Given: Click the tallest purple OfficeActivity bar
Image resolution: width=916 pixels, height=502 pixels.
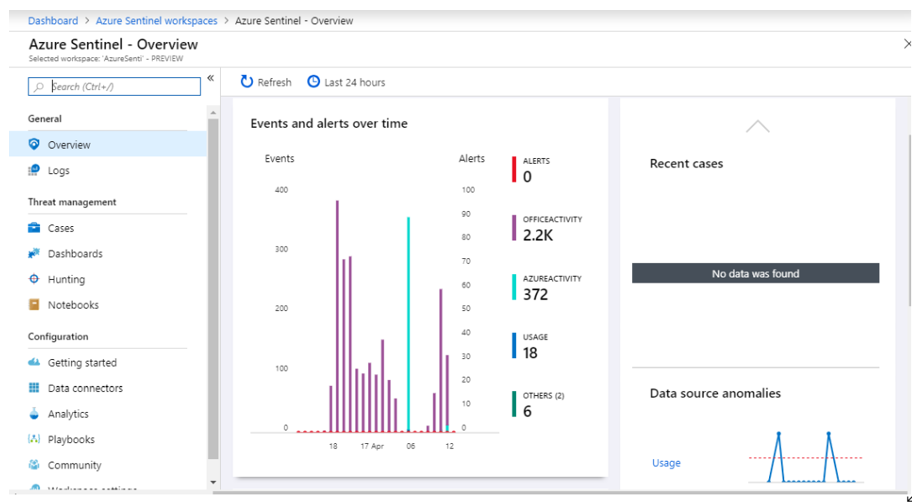Looking at the screenshot, I should pos(337,316).
